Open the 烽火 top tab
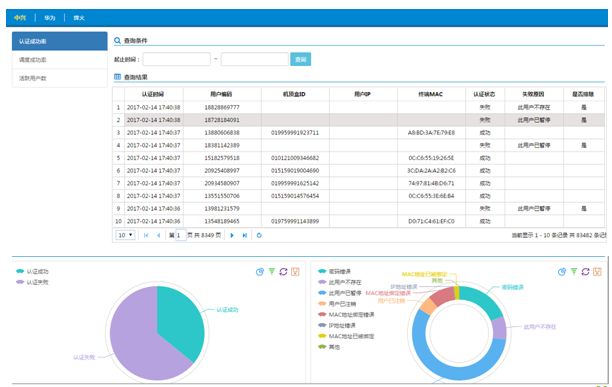 pos(79,18)
